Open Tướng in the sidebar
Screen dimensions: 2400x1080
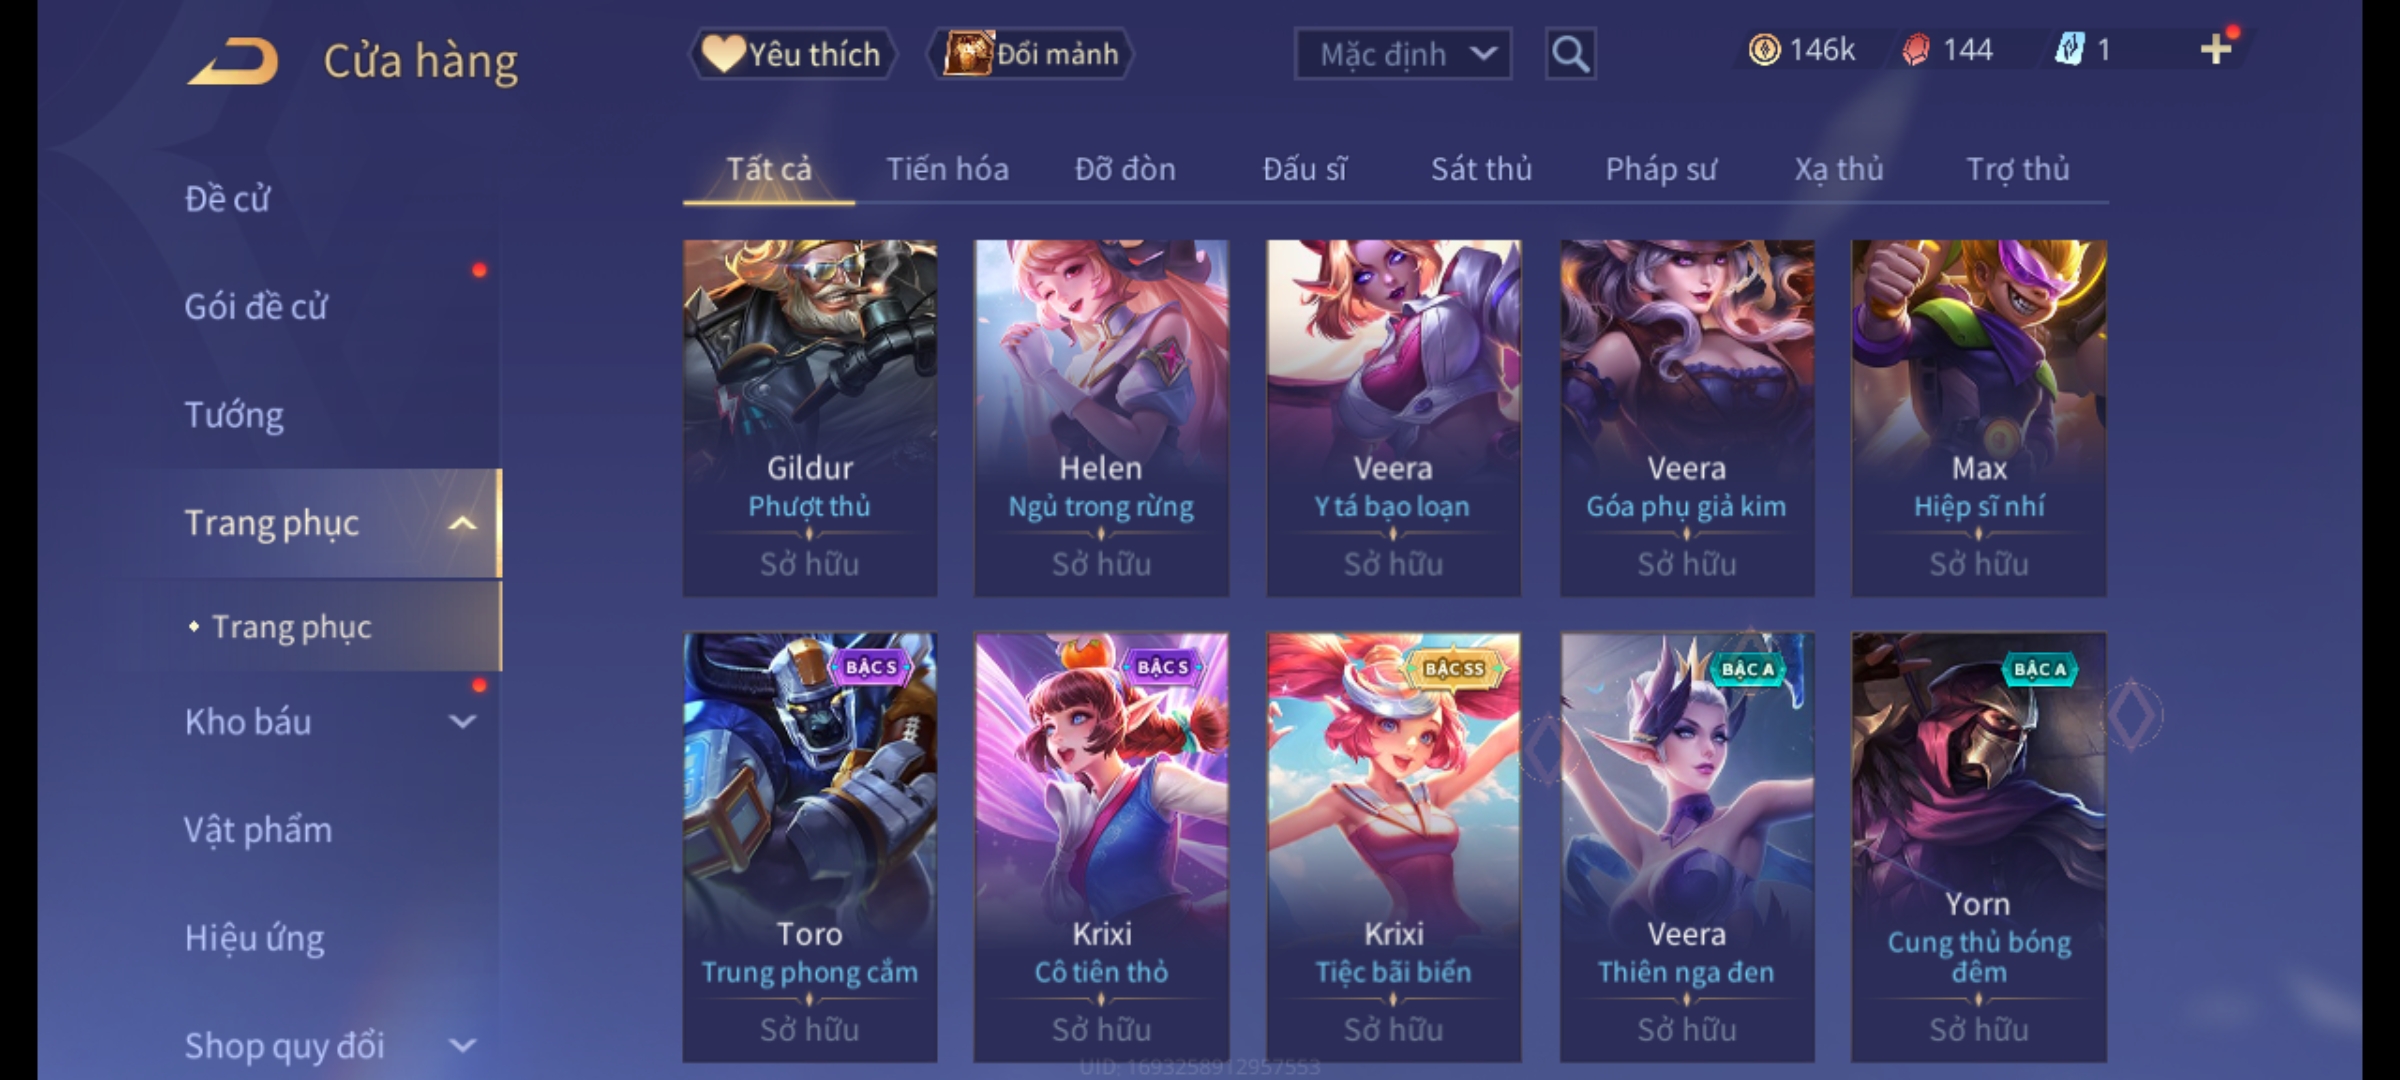pos(234,414)
